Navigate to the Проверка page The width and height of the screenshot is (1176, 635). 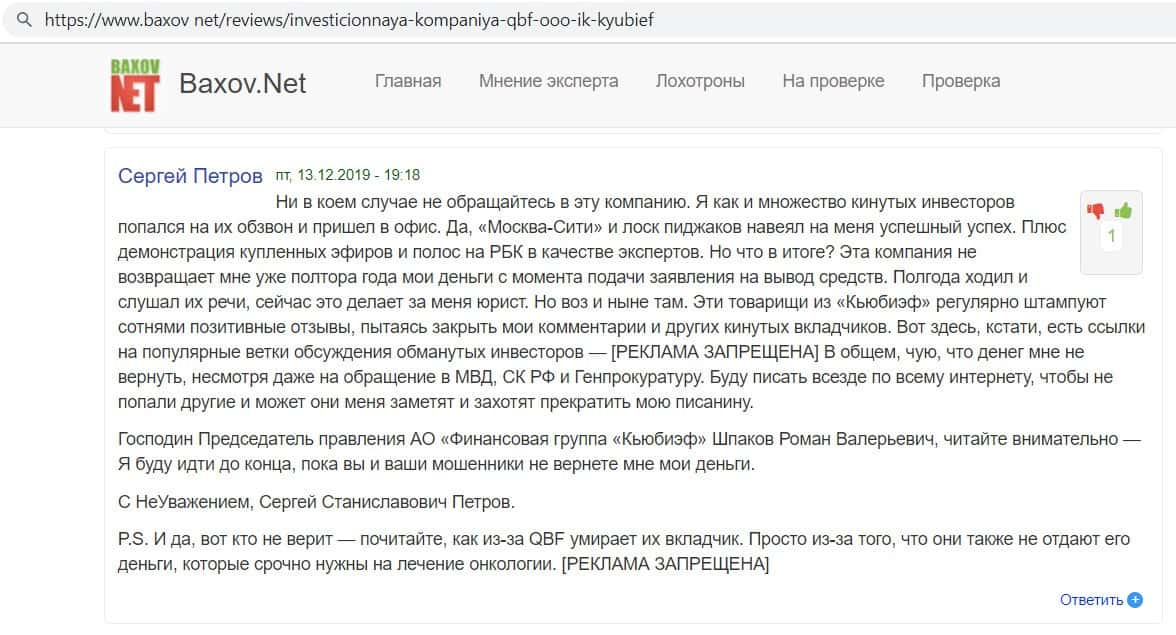[x=960, y=81]
